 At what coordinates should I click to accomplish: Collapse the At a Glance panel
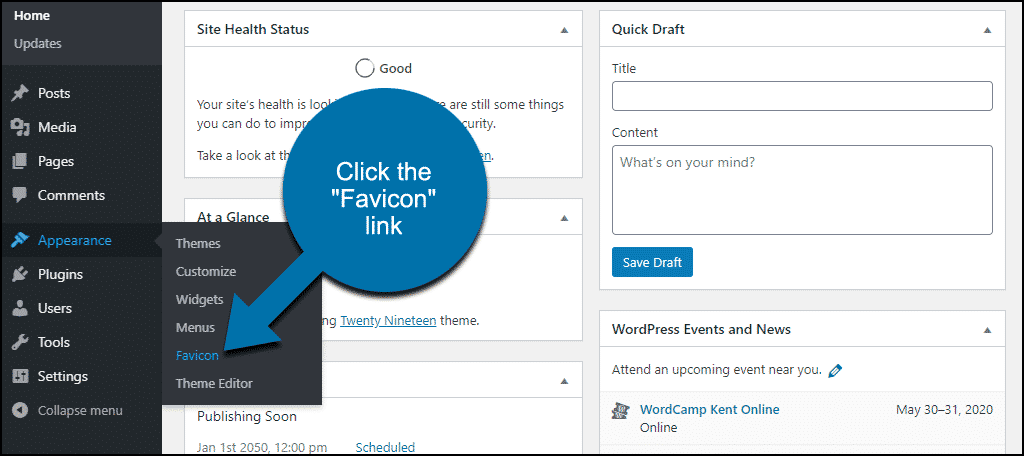(564, 218)
